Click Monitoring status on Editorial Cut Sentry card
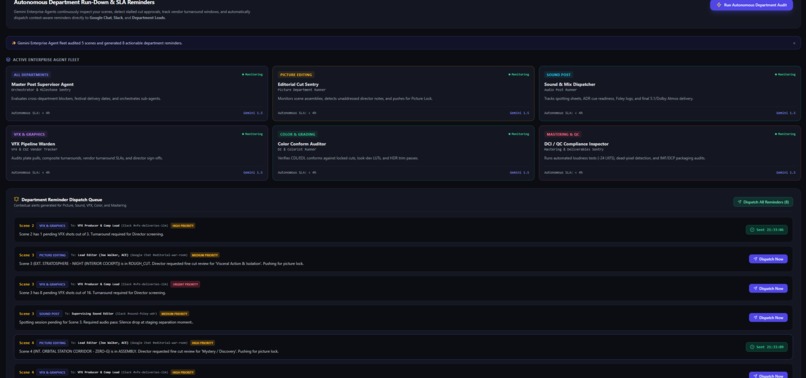This screenshot has height=378, width=806. pos(519,75)
